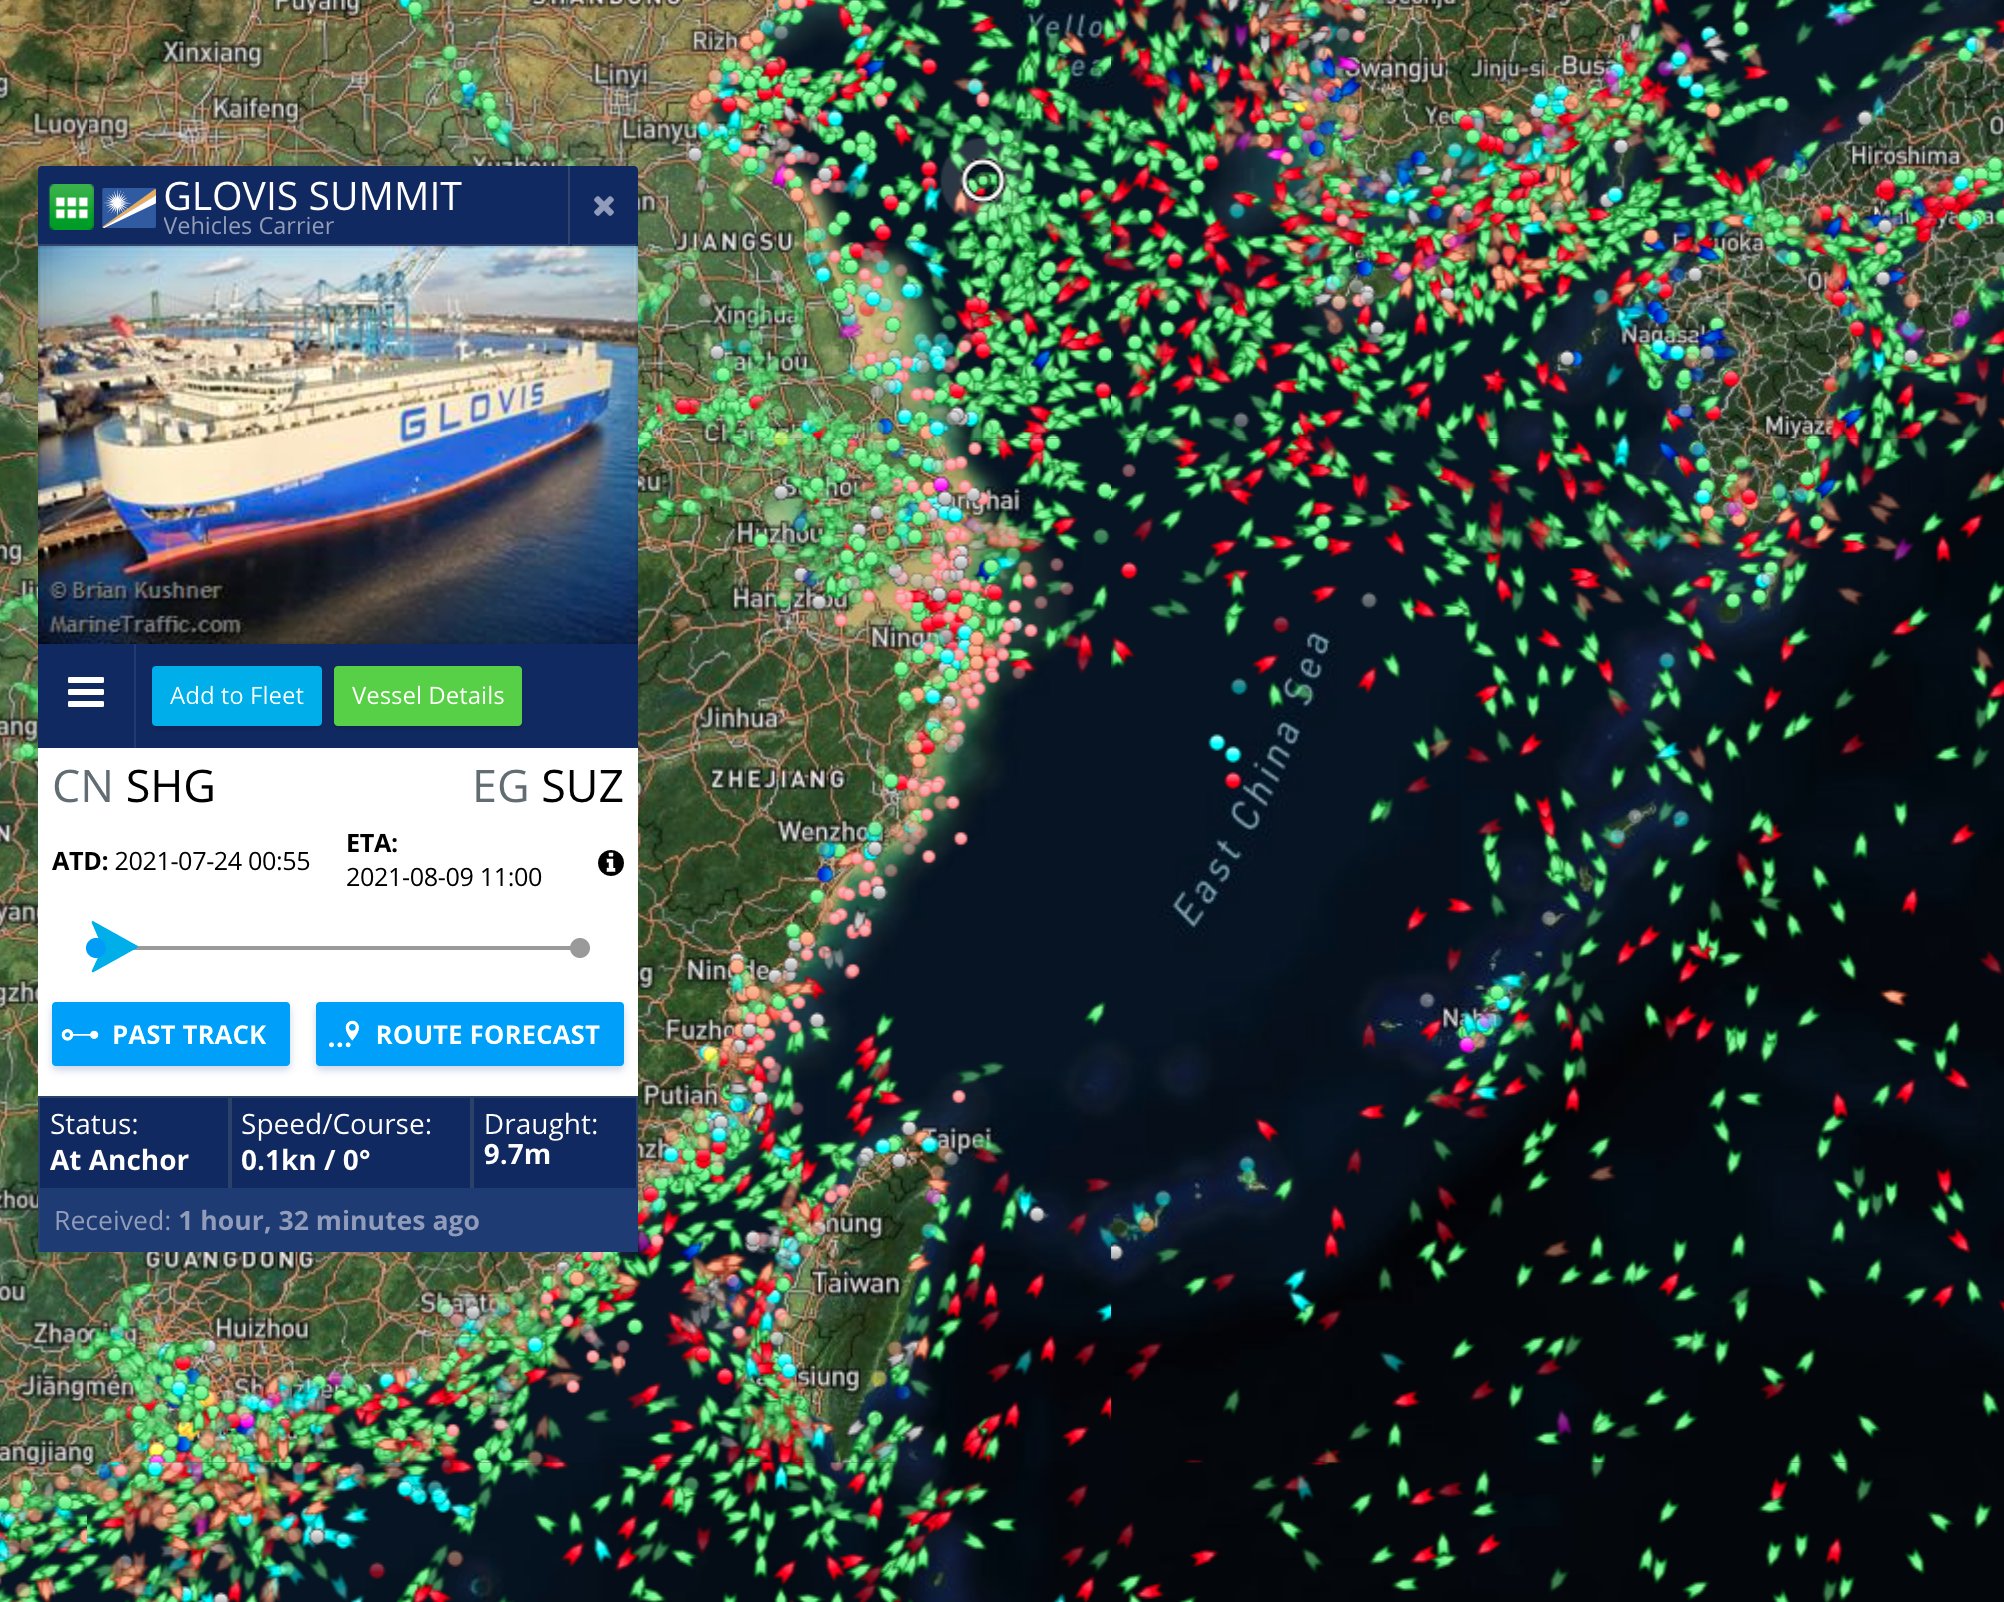
Task: Click the Luoyang city label
Action: (x=81, y=124)
